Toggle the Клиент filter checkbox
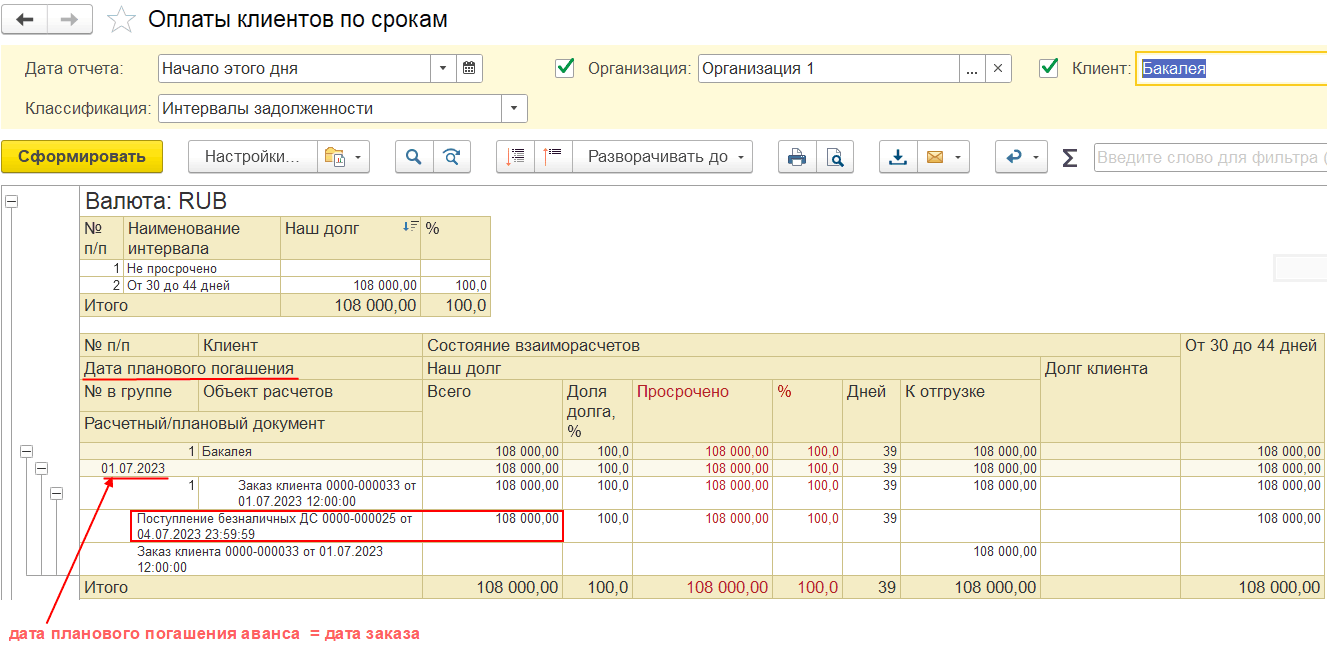The height and width of the screenshot is (652, 1327). pos(1049,68)
